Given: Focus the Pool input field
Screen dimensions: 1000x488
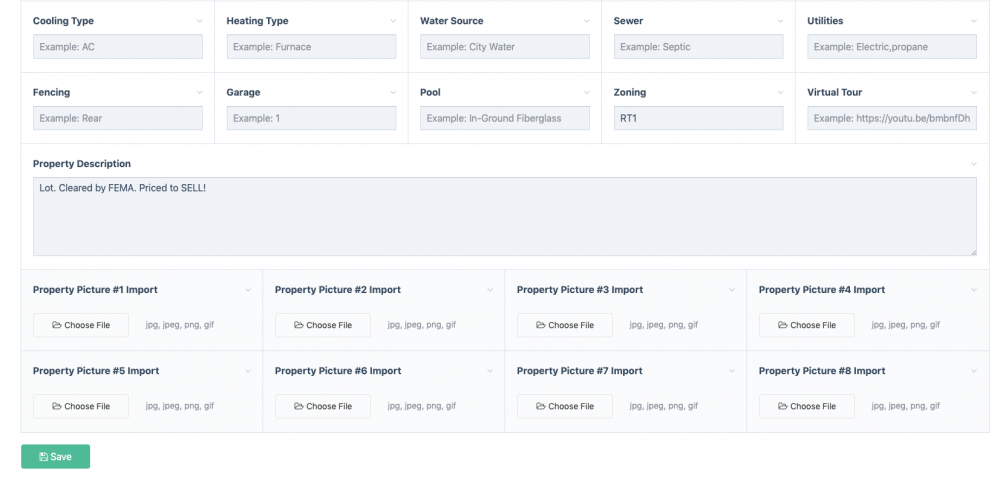Looking at the screenshot, I should (x=504, y=118).
